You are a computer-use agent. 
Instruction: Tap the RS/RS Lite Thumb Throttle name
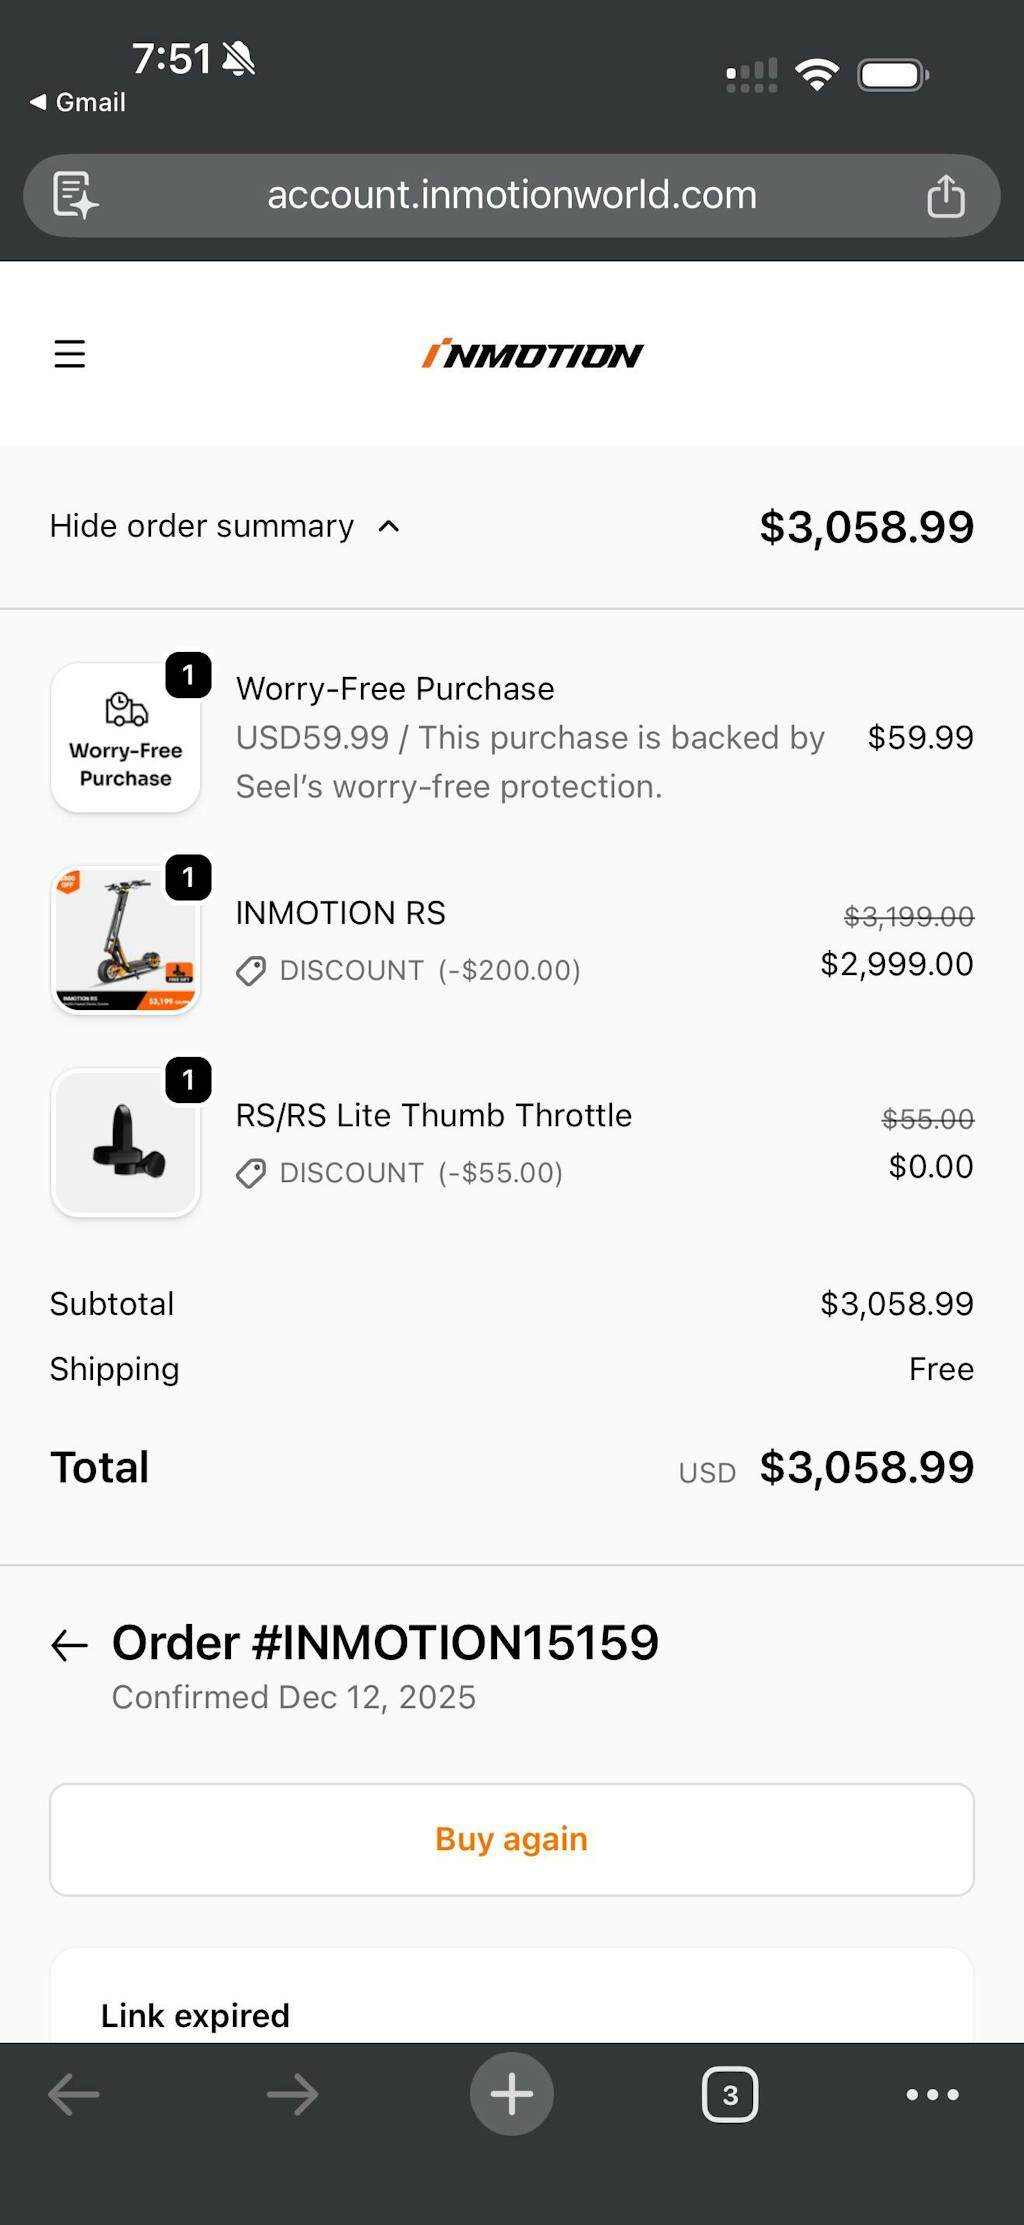(x=433, y=1115)
